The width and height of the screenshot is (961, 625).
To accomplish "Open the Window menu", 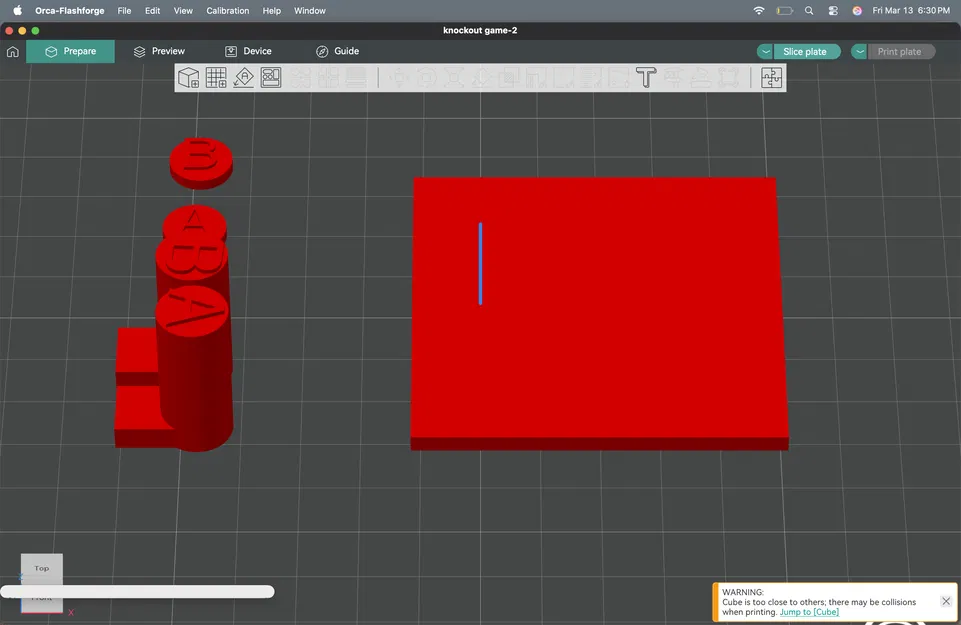I will click(310, 10).
